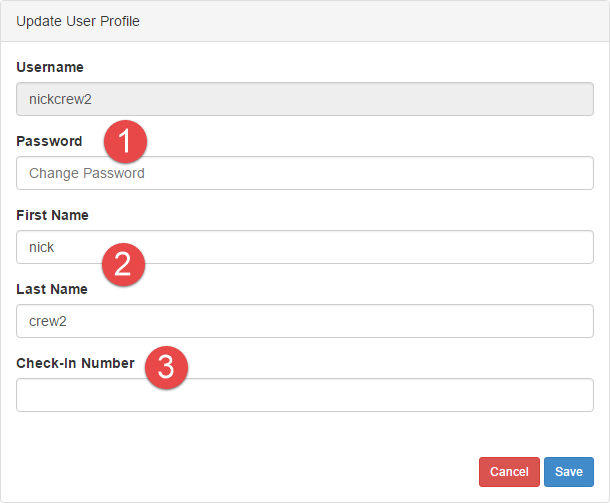Click the red number 3 badge

[x=166, y=367]
